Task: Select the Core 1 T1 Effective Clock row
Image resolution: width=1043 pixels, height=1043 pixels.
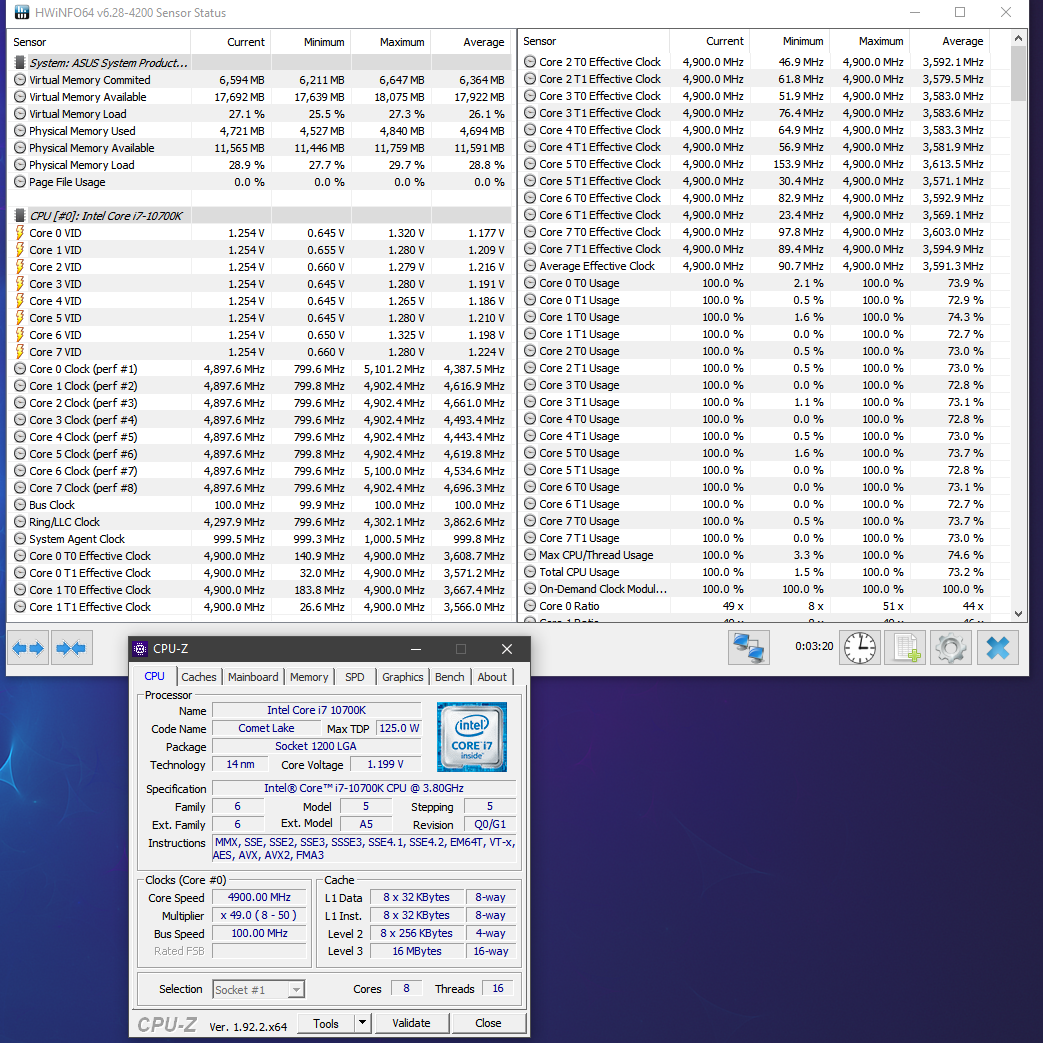Action: (260, 607)
